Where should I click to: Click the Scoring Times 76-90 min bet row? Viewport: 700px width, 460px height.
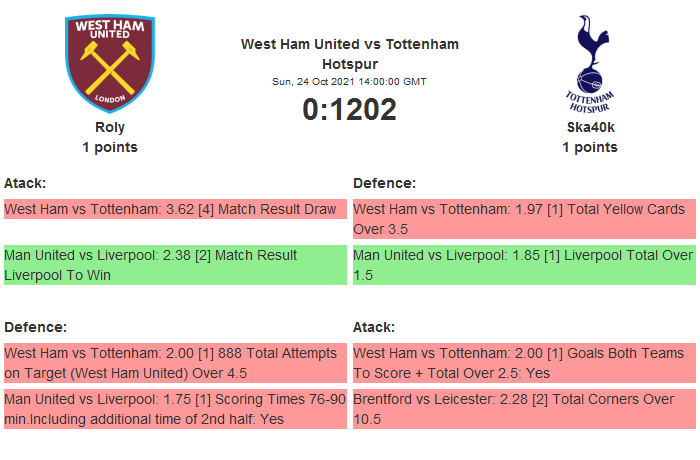(175, 409)
